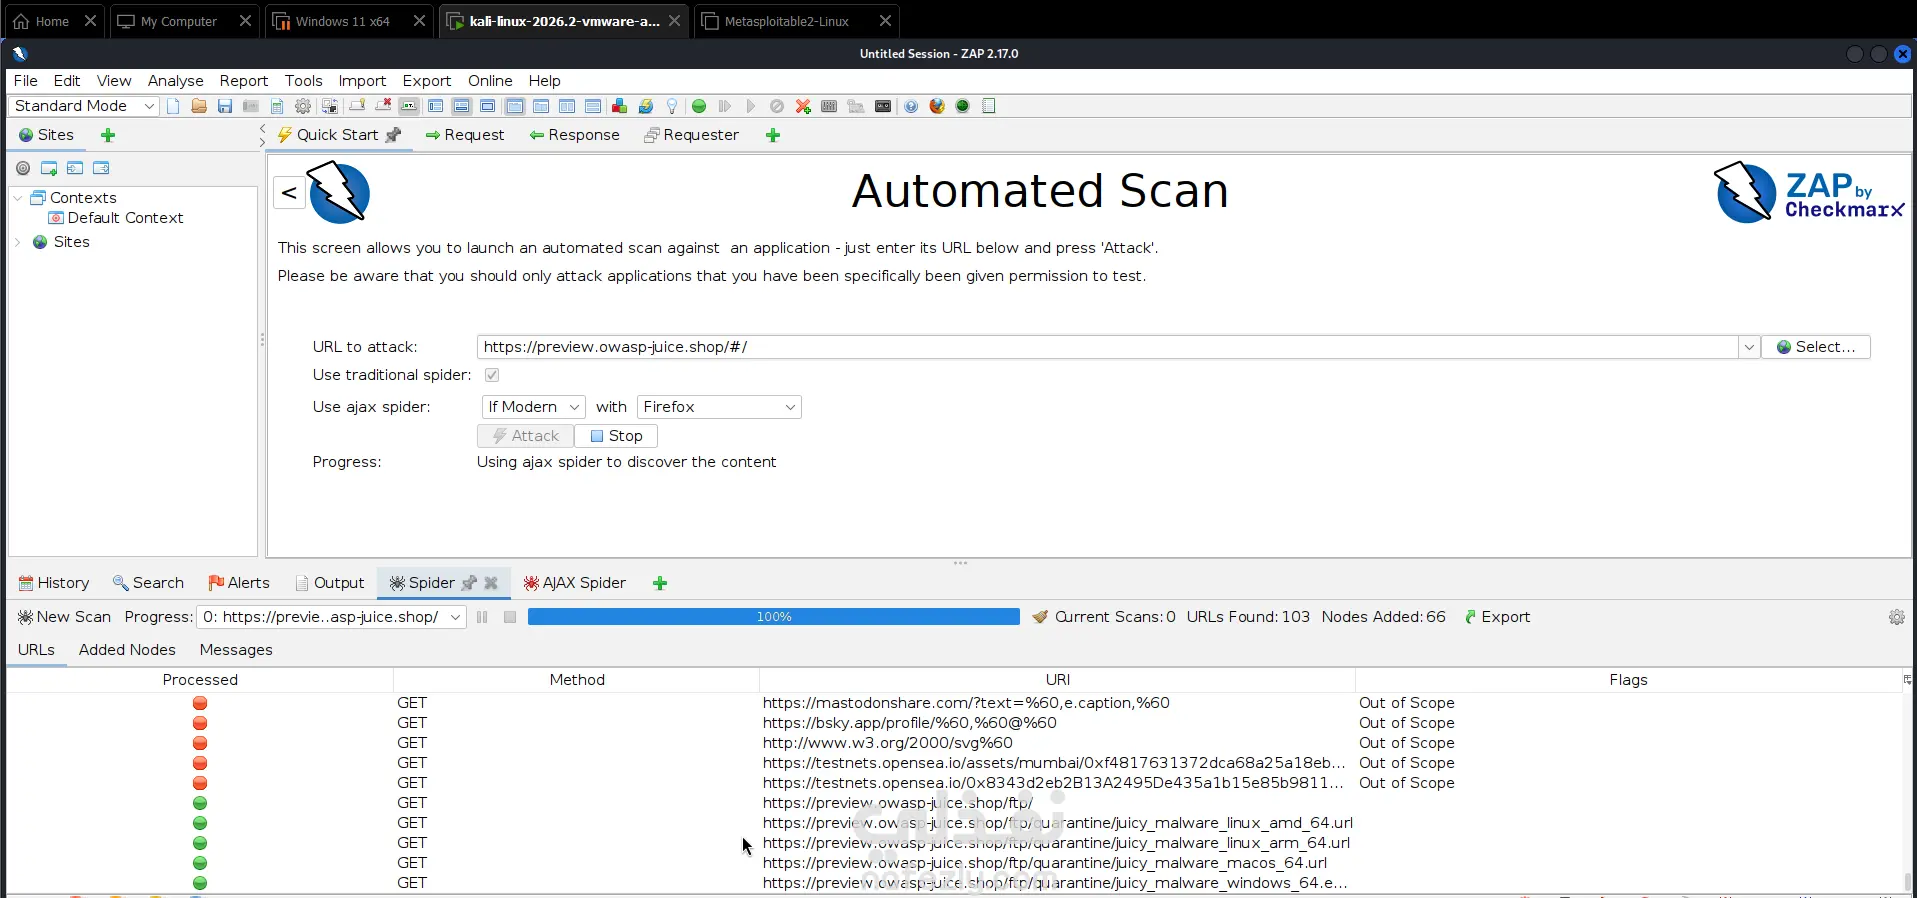The width and height of the screenshot is (1917, 898).
Task: Switch to the Alerts tab
Action: tap(239, 583)
